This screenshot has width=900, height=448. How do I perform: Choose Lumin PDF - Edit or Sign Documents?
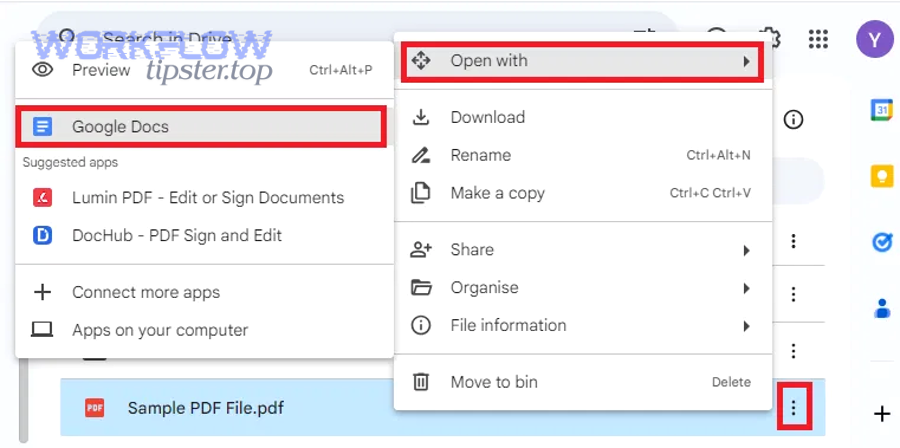[204, 198]
